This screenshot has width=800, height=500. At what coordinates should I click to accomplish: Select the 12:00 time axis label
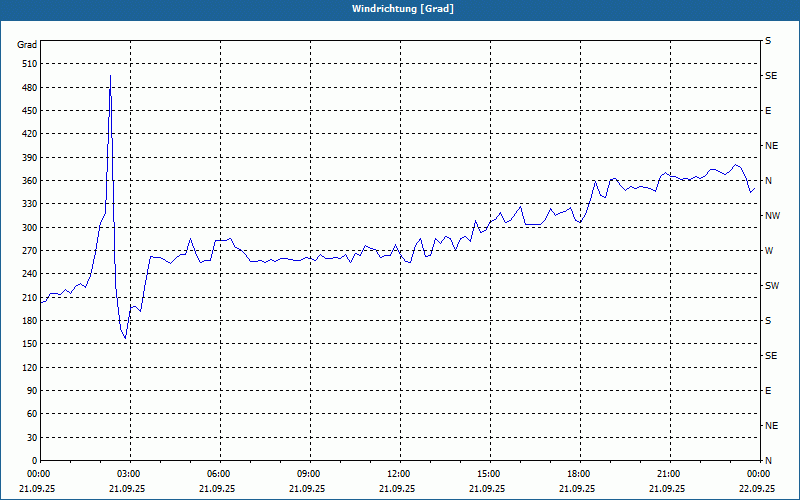401,474
